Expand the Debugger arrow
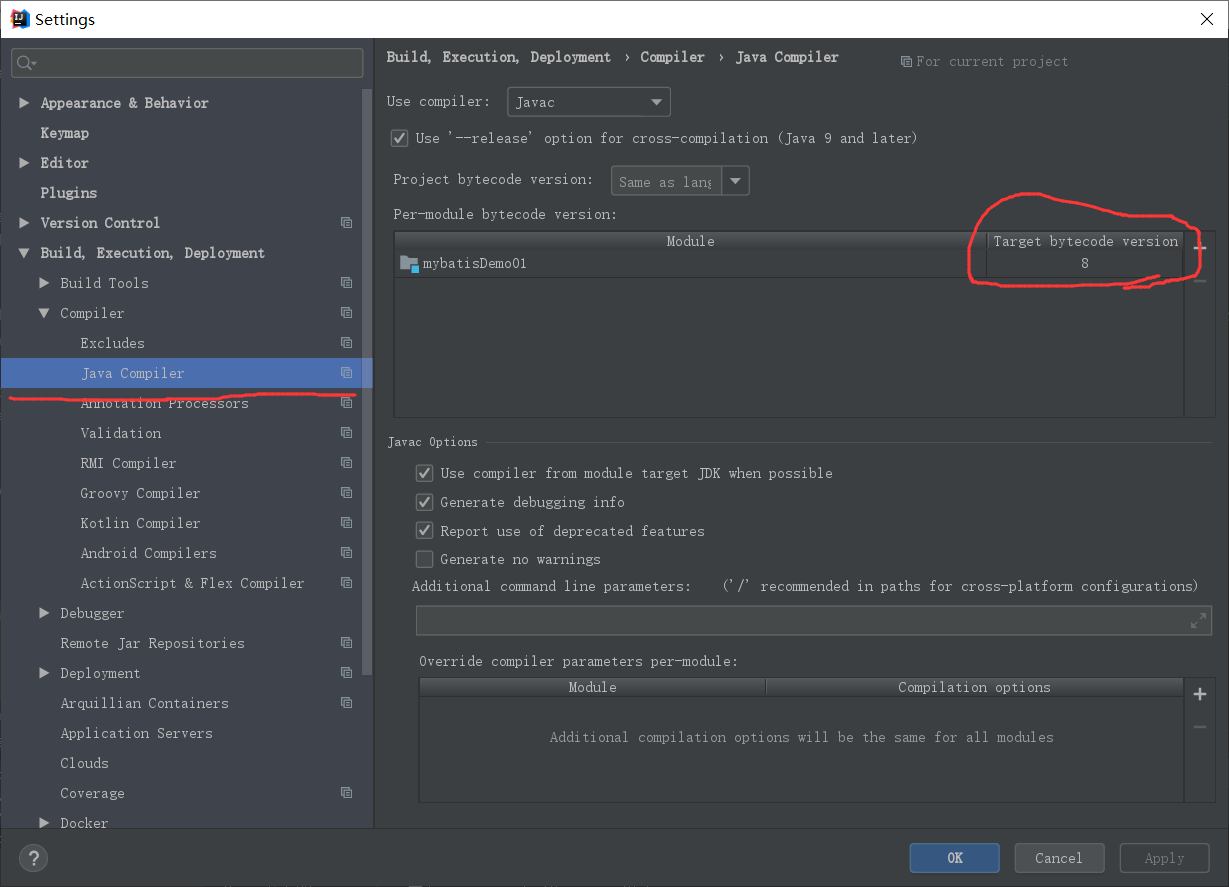1229x887 pixels. [44, 613]
